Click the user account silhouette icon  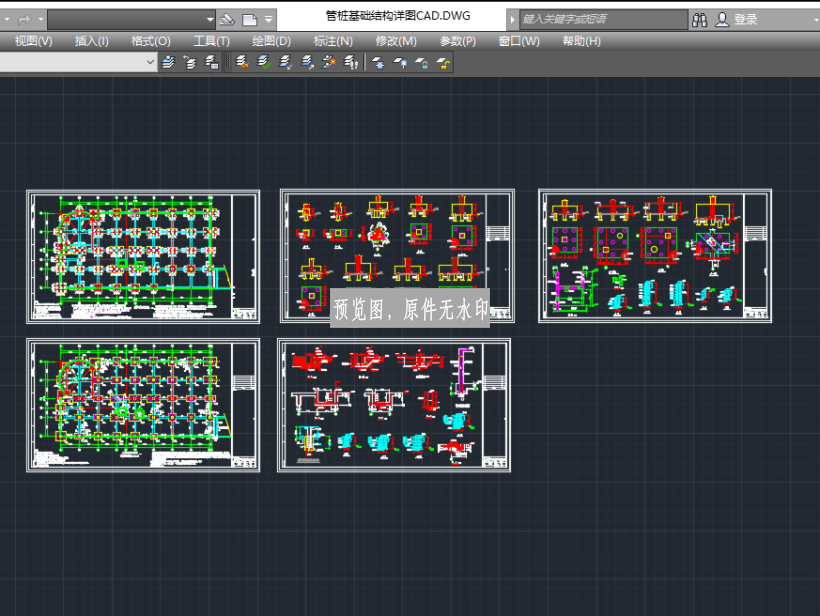(x=722, y=20)
